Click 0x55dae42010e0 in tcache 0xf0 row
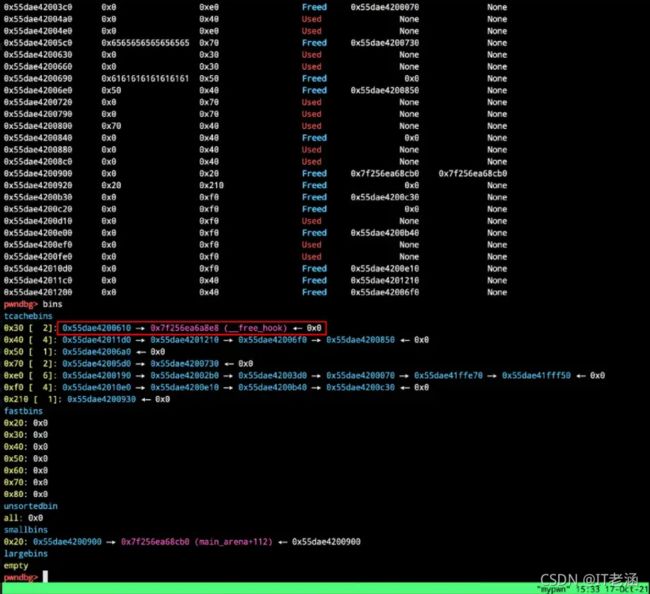Viewport: 650px width, 594px height. [x=97, y=387]
